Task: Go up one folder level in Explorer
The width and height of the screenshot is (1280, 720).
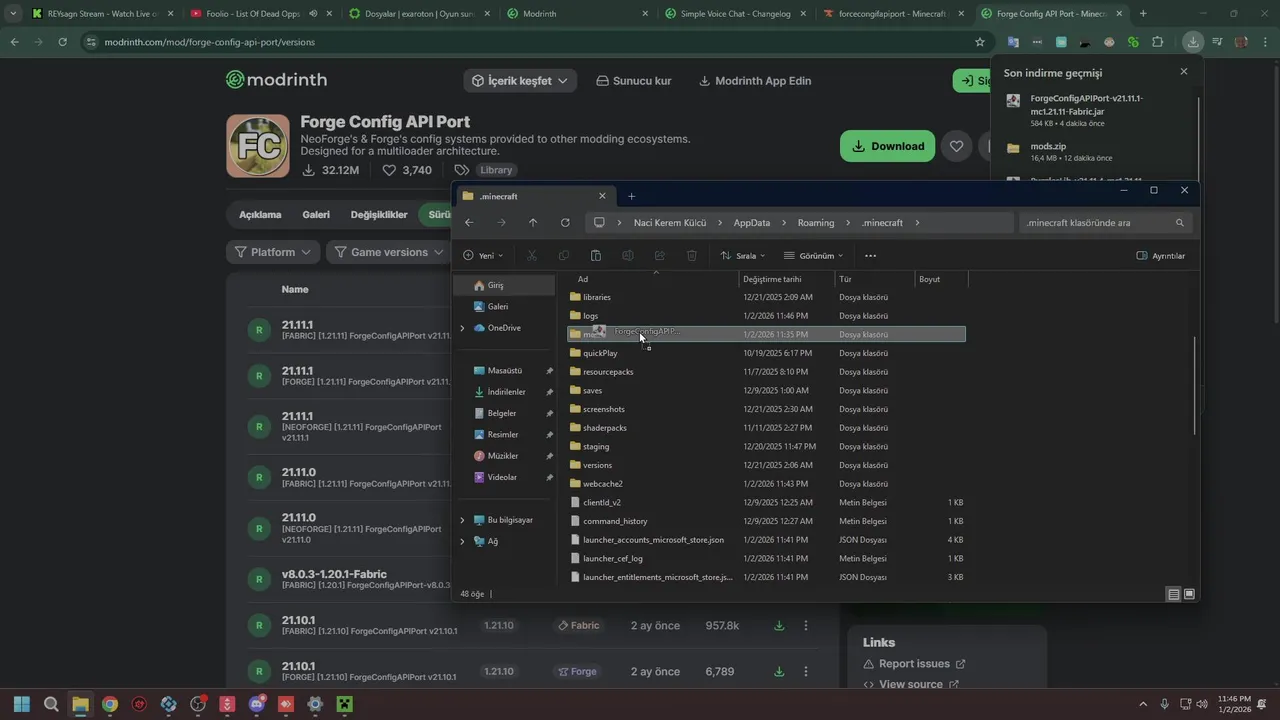Action: 533,223
